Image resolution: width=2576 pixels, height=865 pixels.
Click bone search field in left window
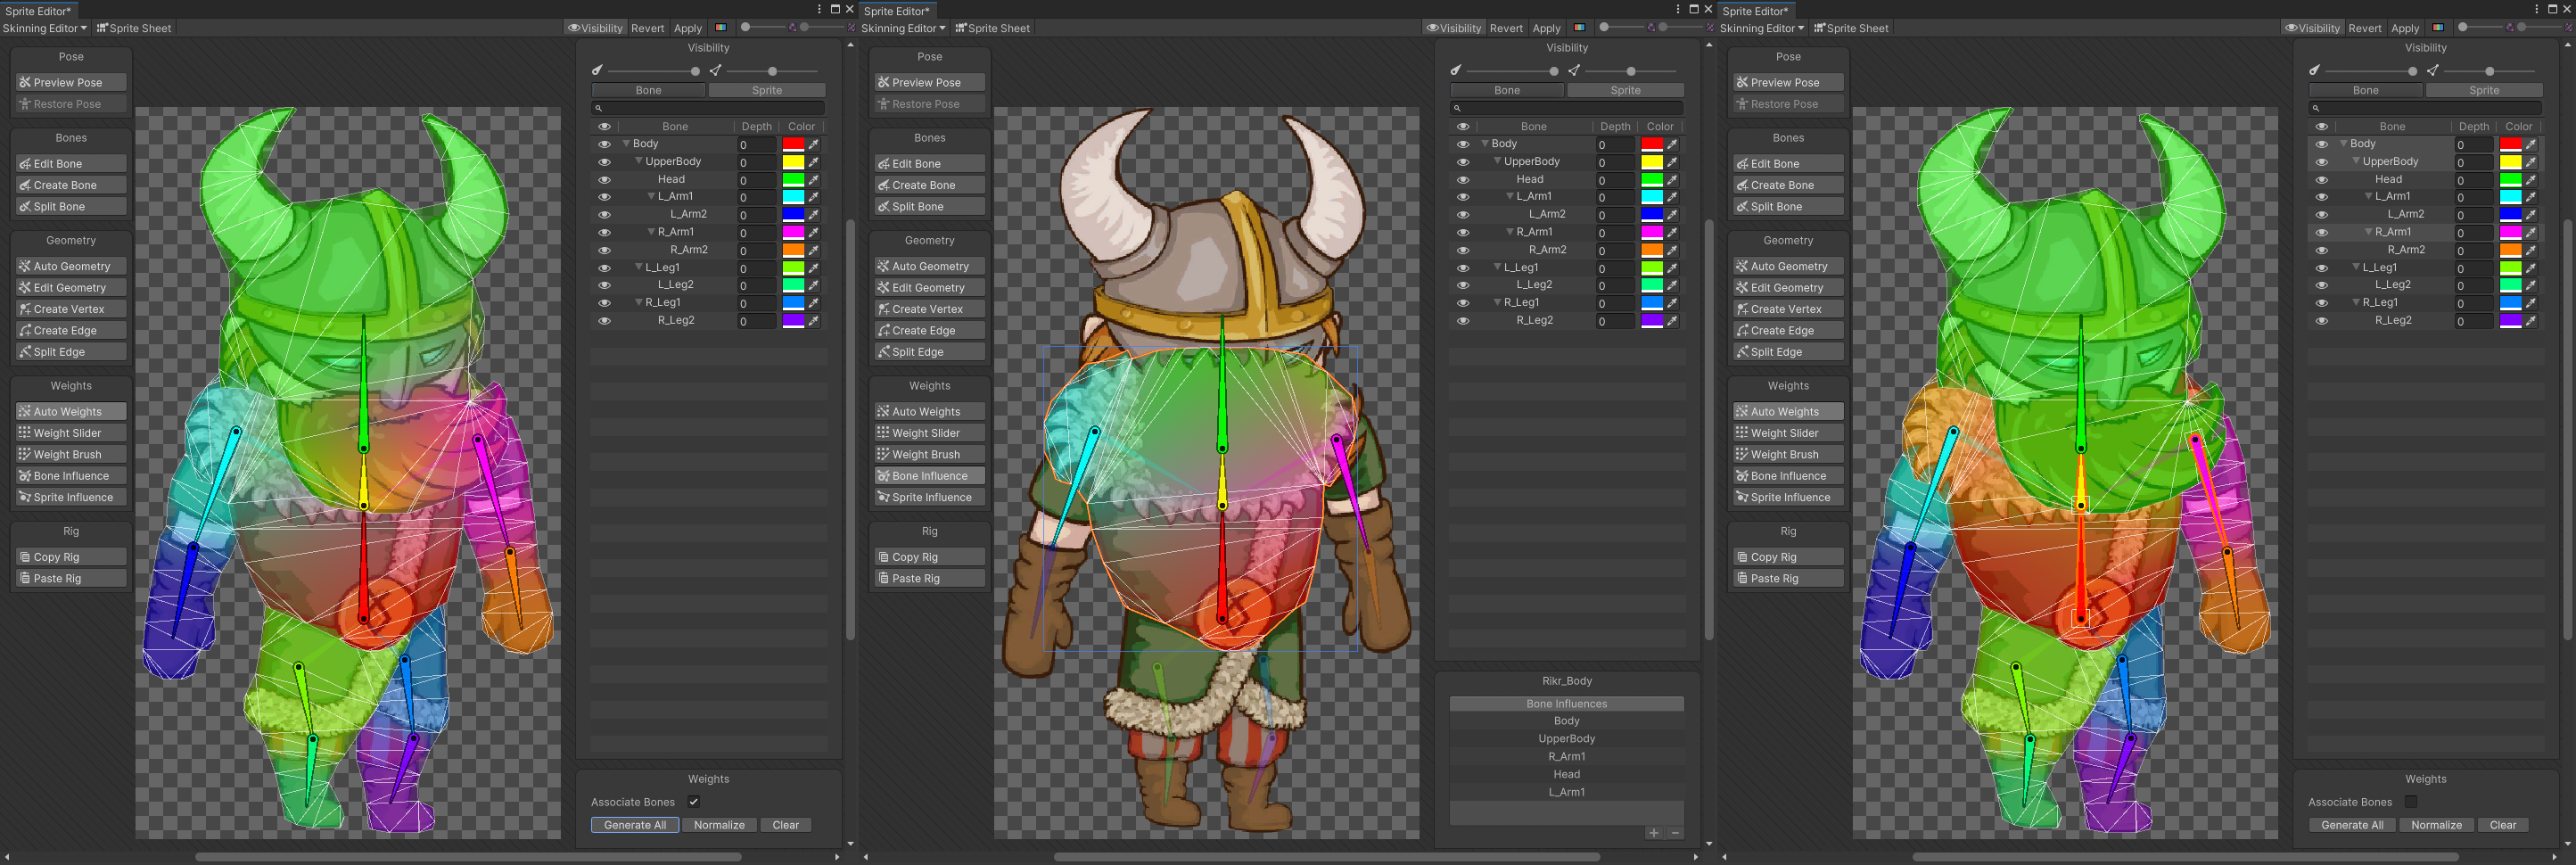(708, 108)
